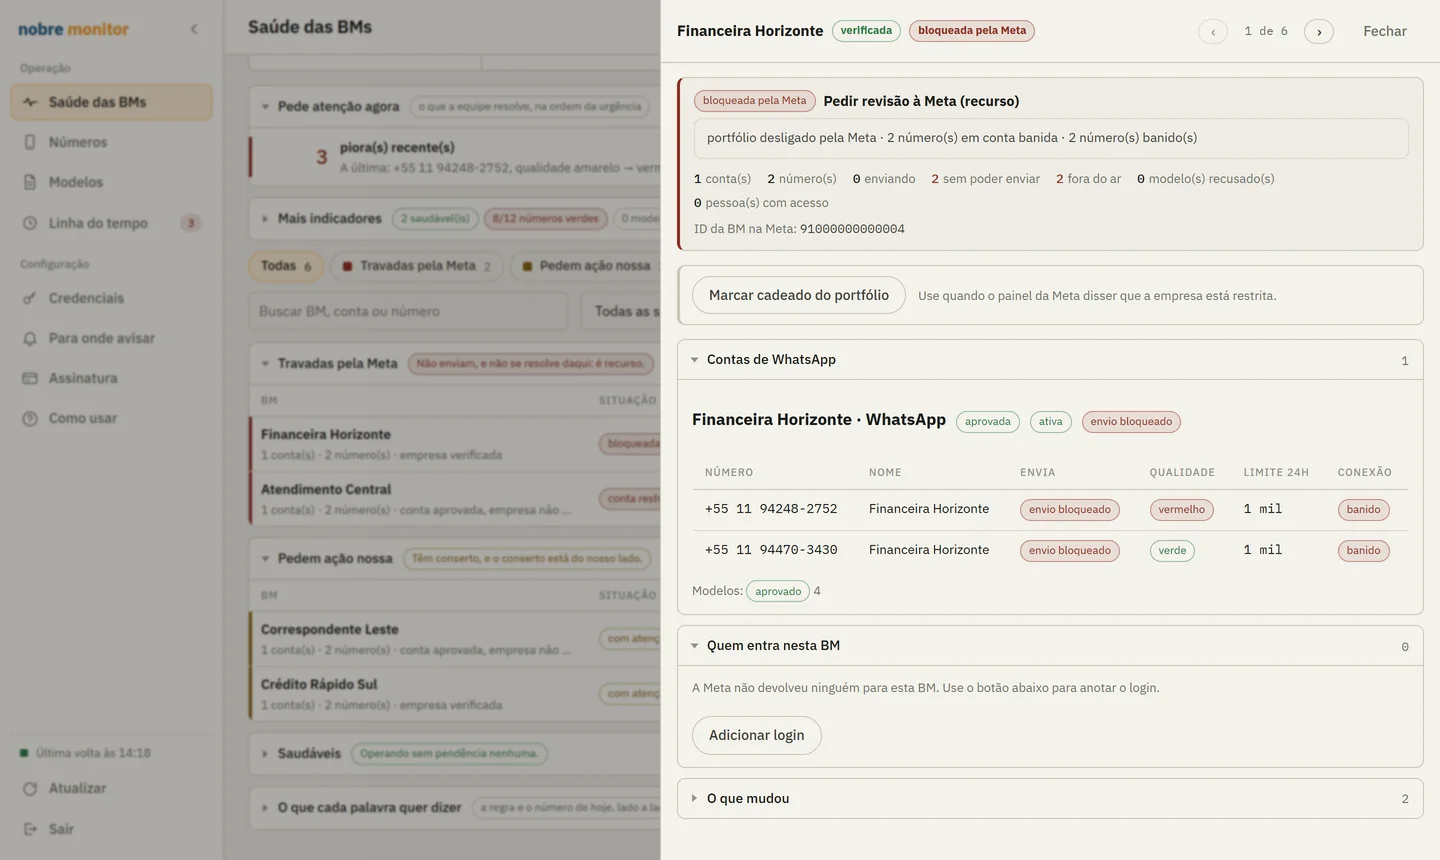Select the Todas filter tab
The width and height of the screenshot is (1440, 860).
tap(286, 266)
